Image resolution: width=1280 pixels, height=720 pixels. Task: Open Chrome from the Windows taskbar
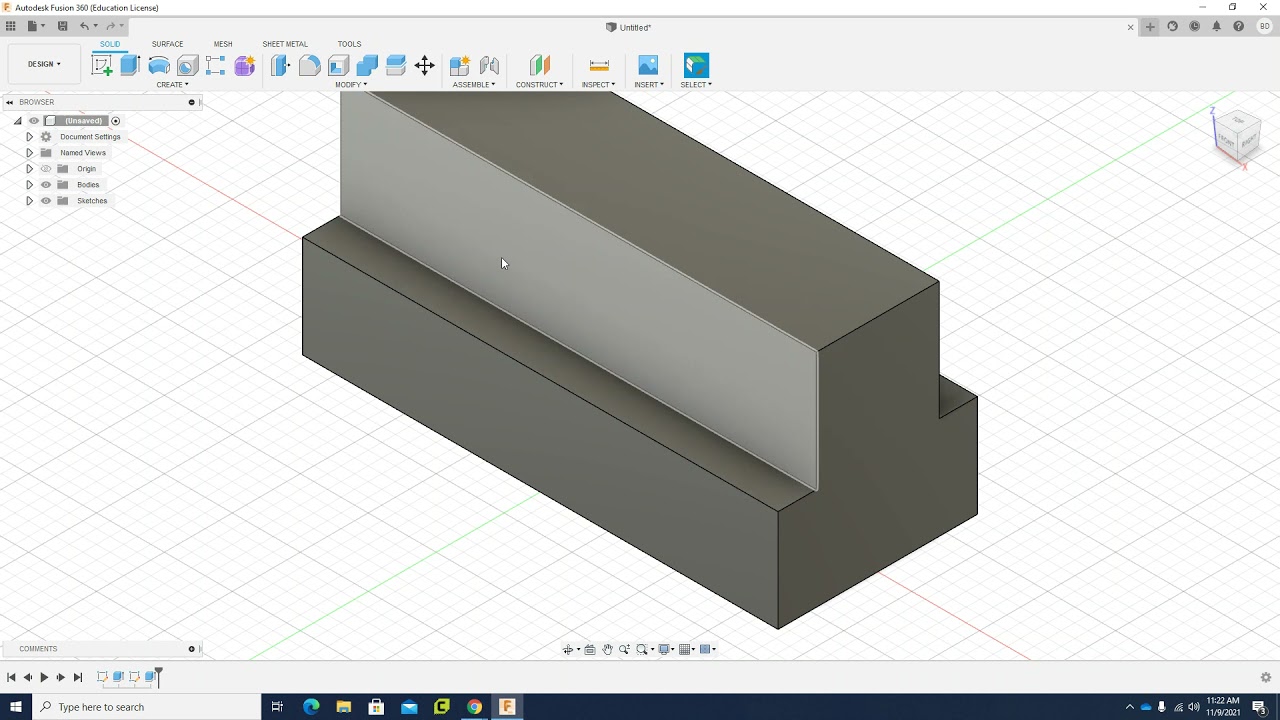point(474,707)
